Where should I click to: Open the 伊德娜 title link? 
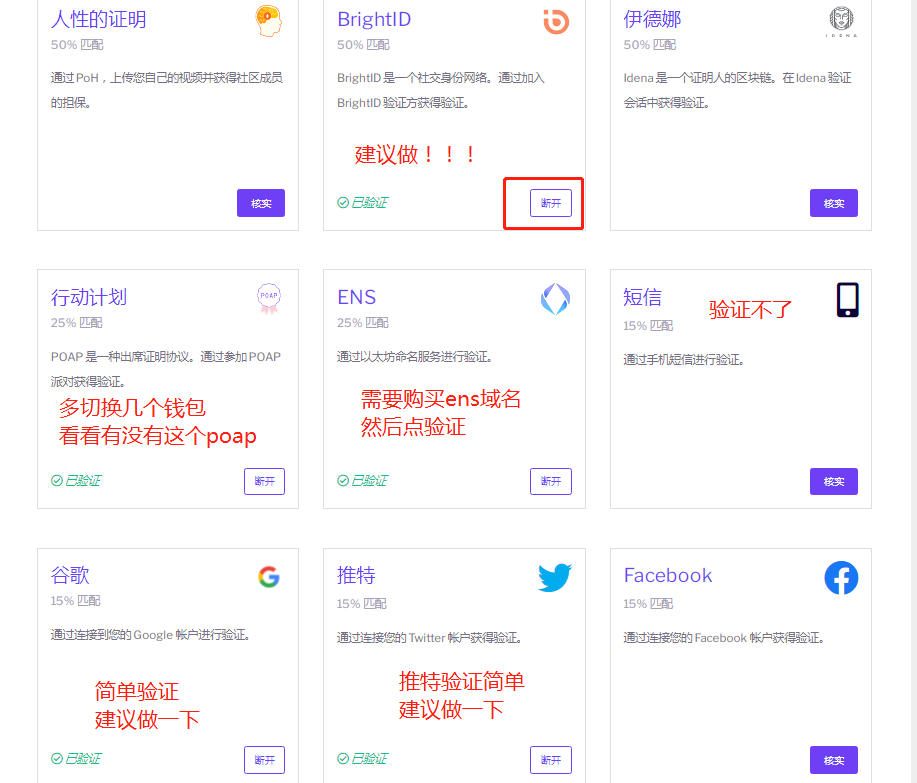point(652,19)
